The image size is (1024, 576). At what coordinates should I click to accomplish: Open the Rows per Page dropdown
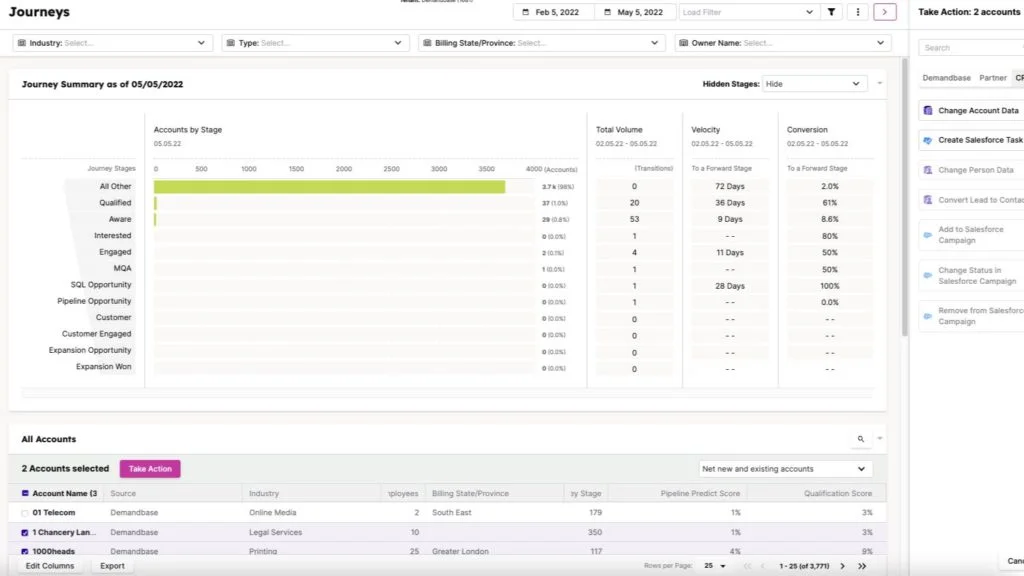click(714, 566)
